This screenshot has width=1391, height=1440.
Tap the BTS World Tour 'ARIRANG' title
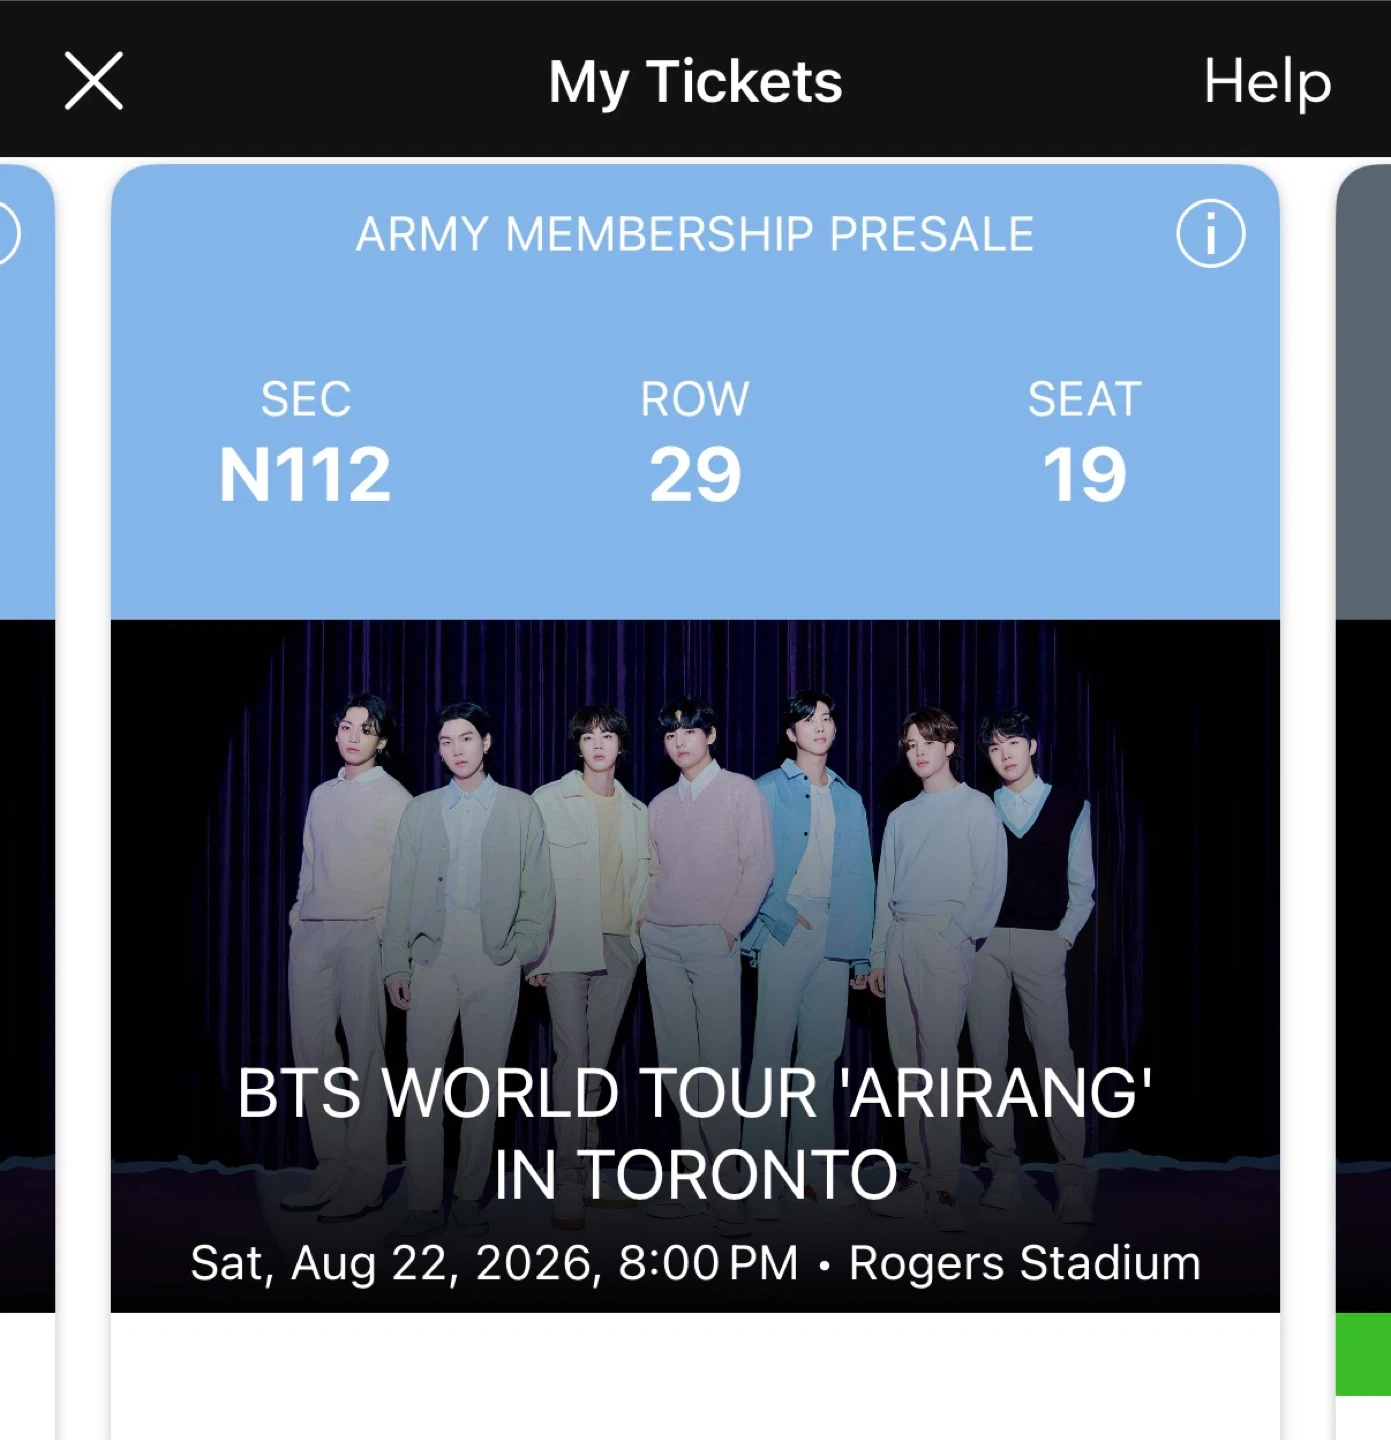(695, 1132)
